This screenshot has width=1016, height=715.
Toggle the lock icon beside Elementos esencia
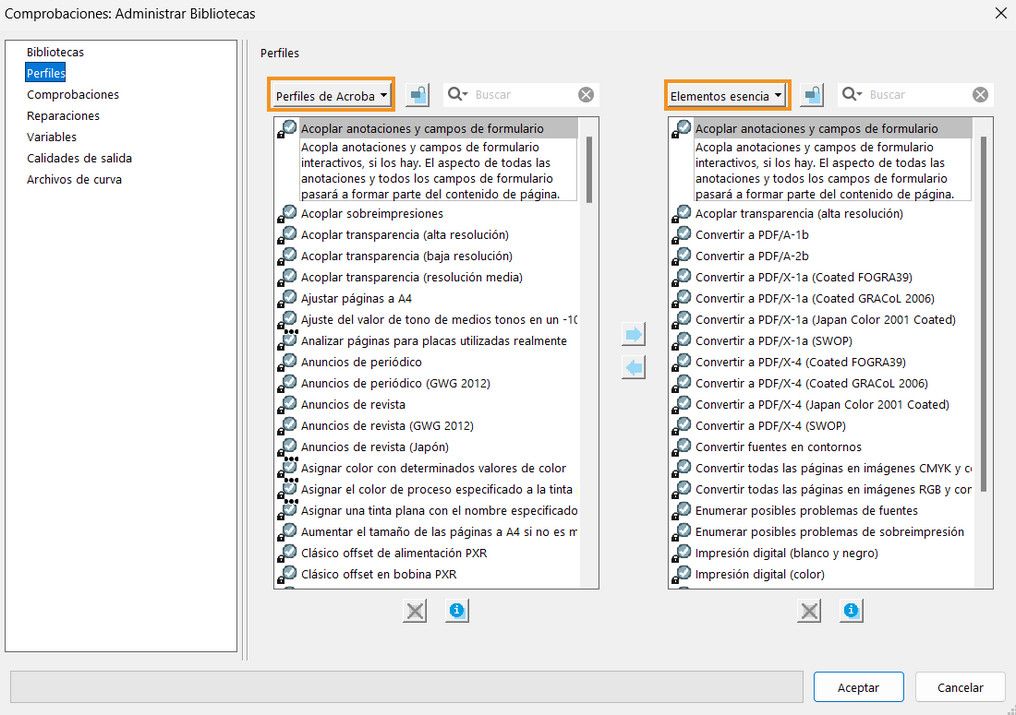pos(811,94)
